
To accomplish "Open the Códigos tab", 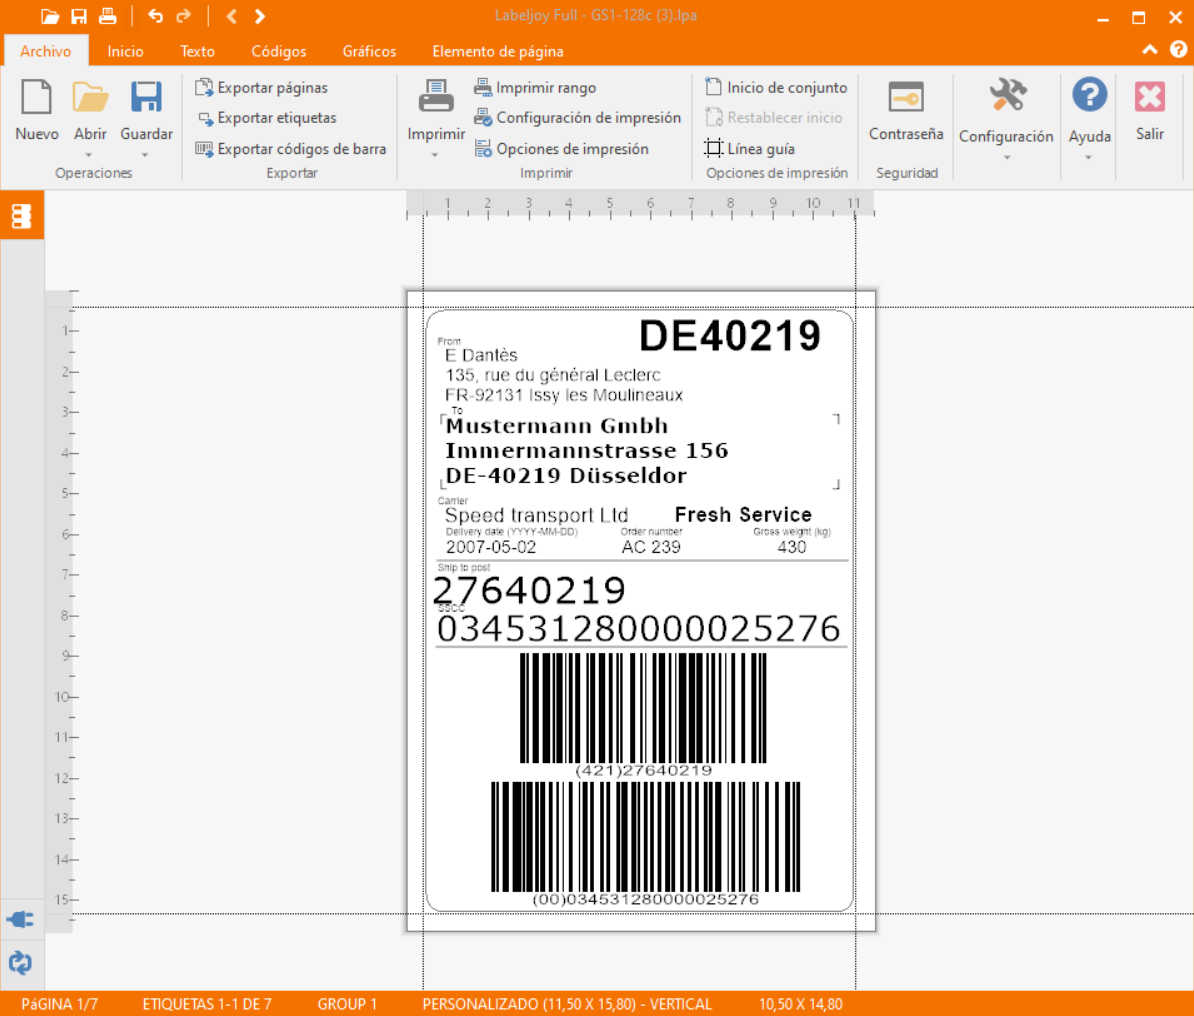I will [x=279, y=51].
